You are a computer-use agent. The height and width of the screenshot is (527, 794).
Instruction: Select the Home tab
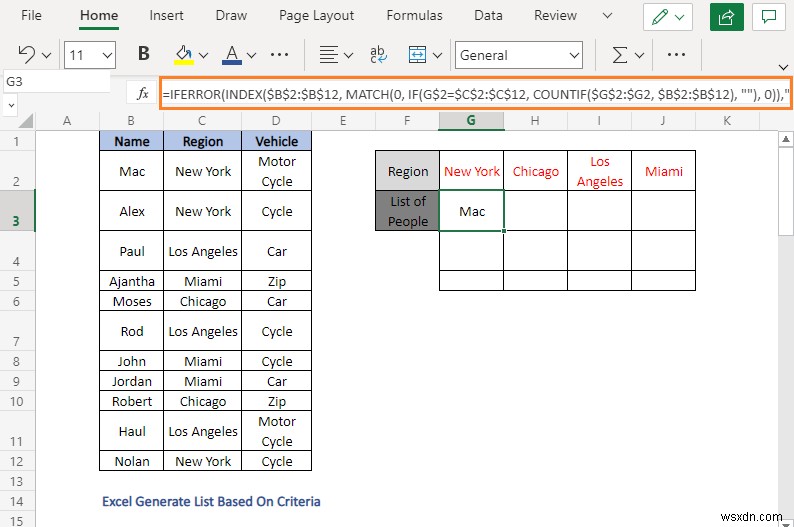coord(99,15)
